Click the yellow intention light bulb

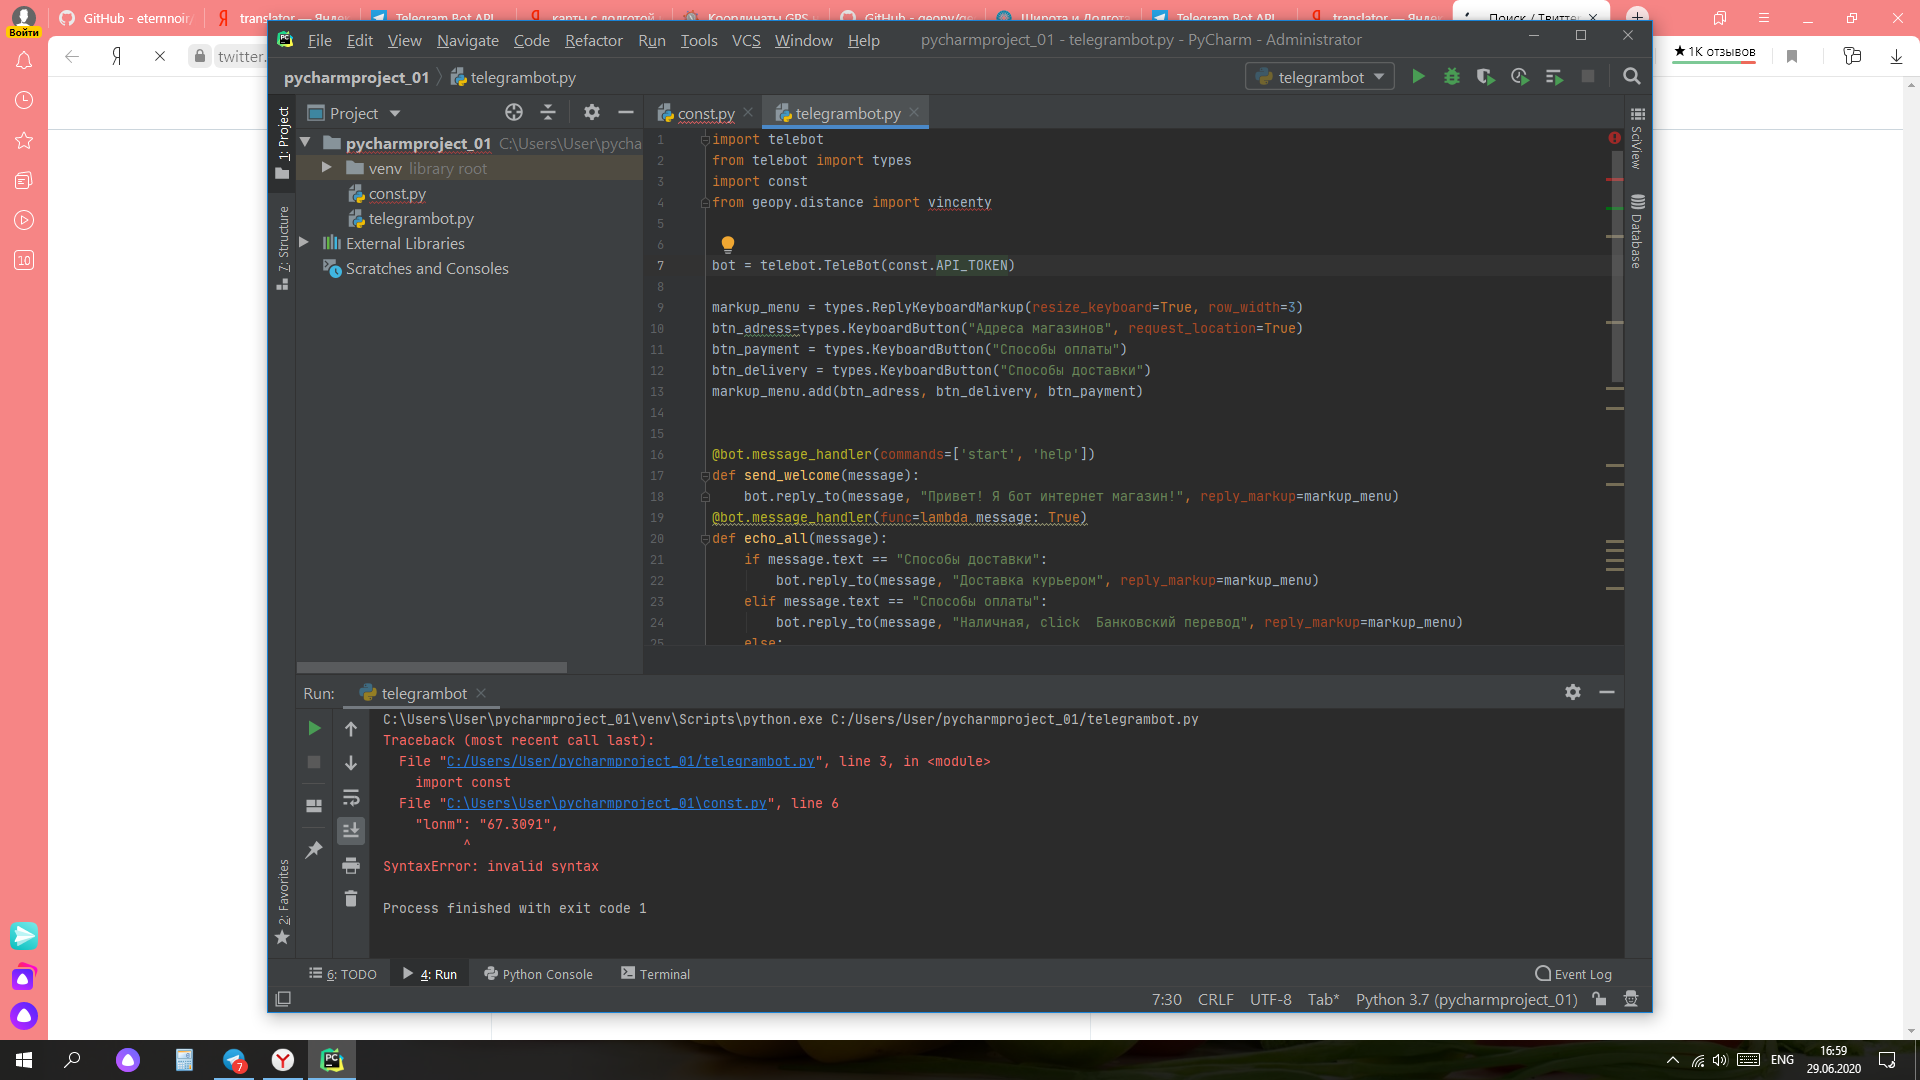[x=728, y=244]
